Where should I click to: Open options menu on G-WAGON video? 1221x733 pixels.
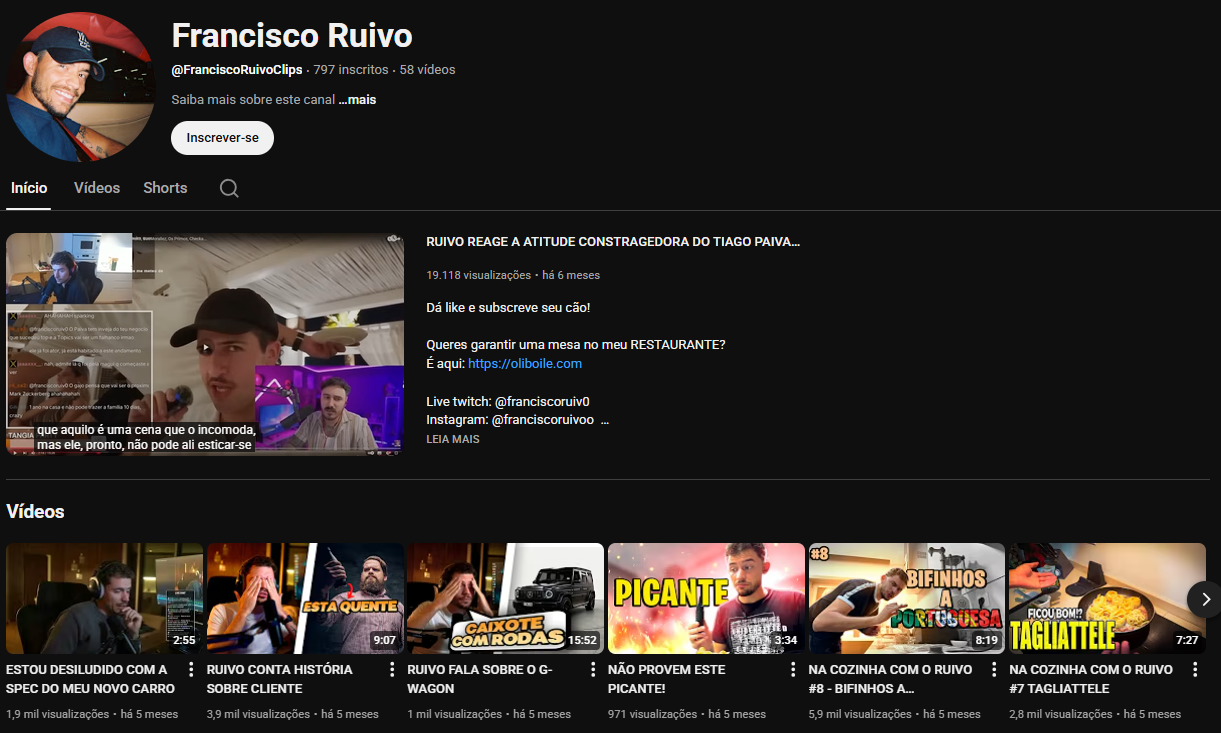click(x=595, y=668)
